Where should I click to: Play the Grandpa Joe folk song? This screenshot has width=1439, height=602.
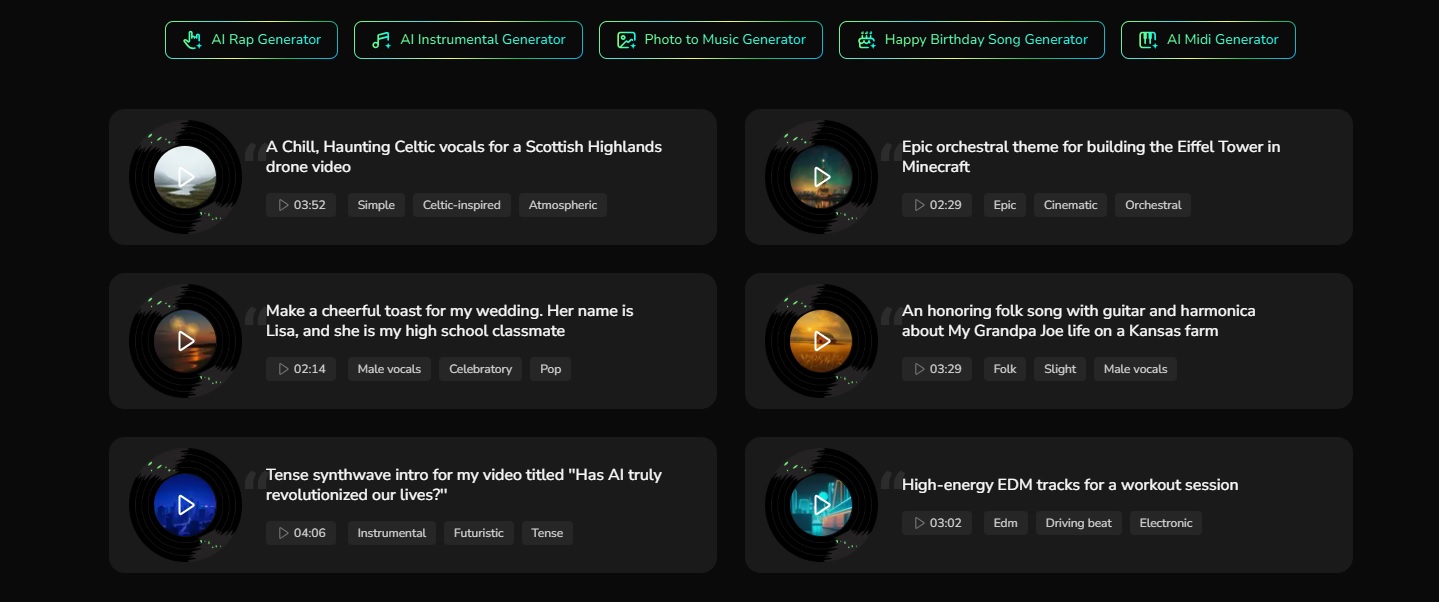[x=821, y=341]
